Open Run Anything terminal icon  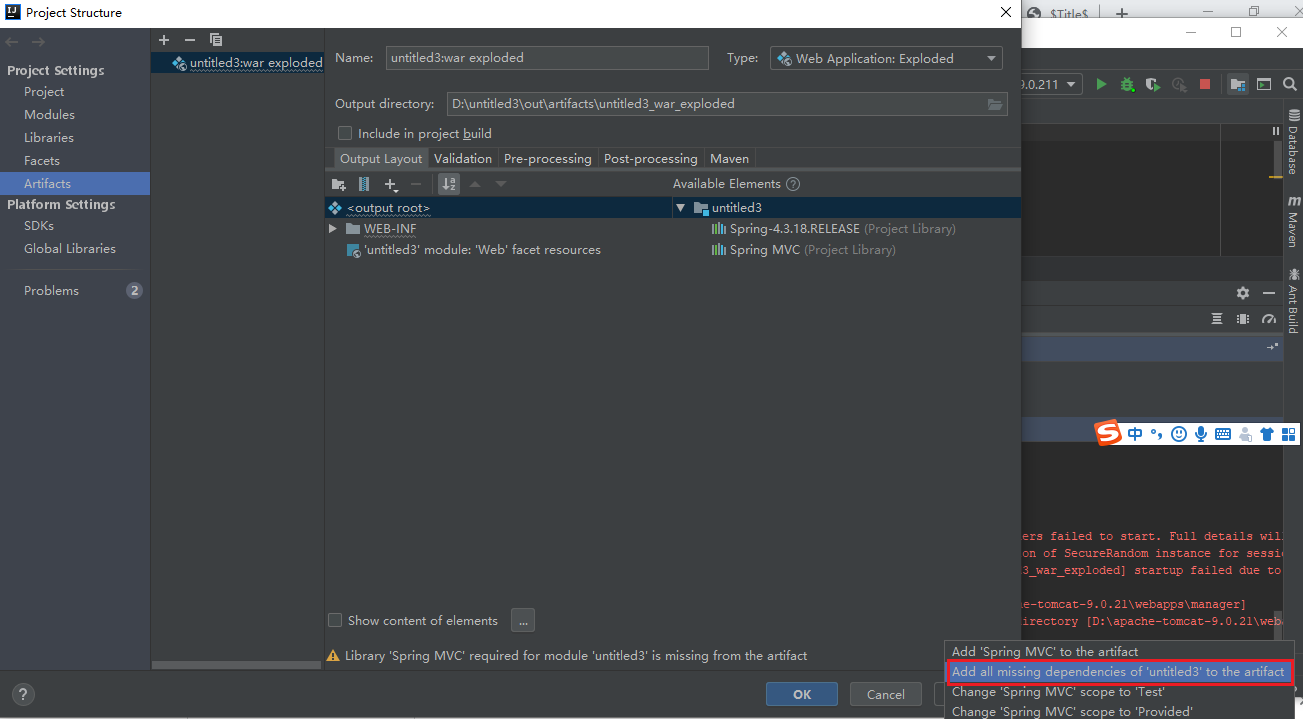pyautogui.click(x=1264, y=85)
